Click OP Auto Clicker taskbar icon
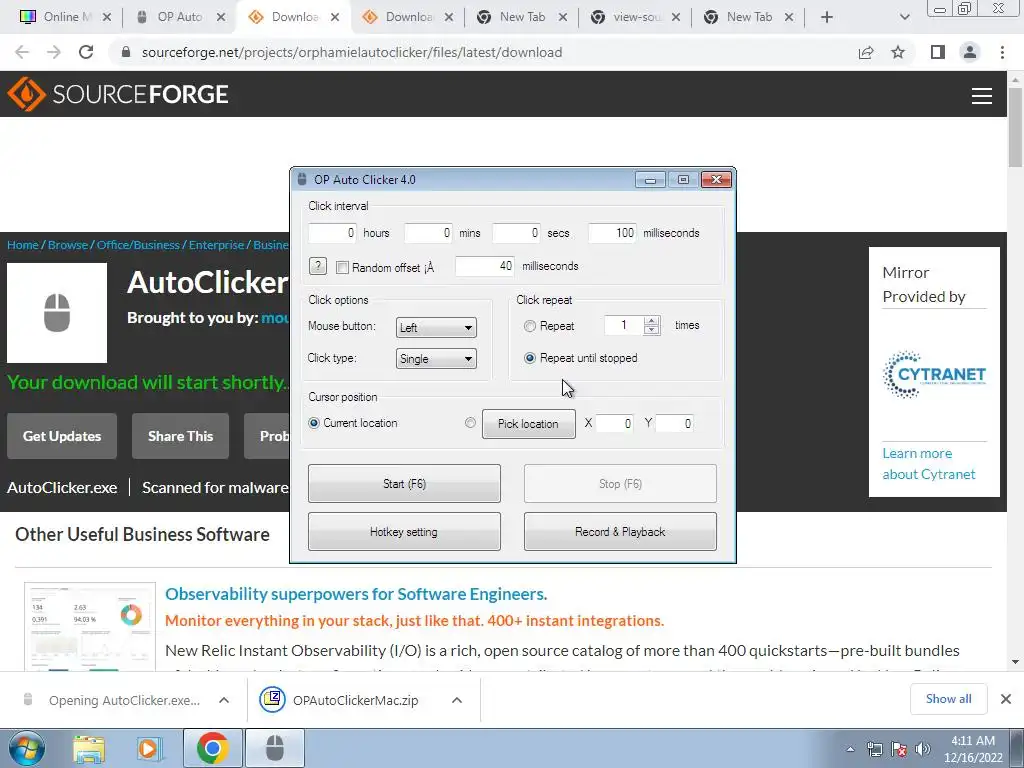 (275, 748)
